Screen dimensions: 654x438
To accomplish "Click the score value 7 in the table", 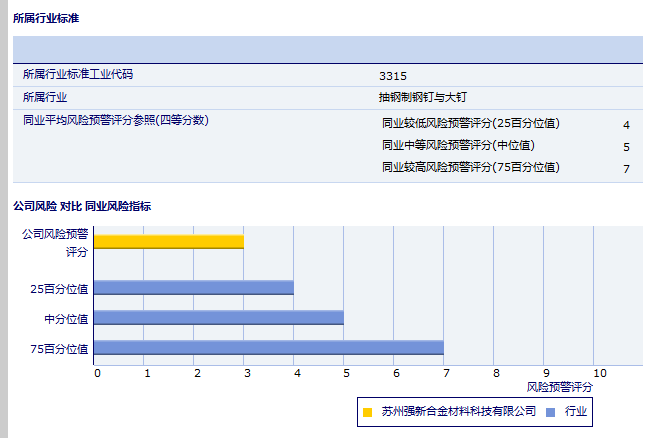I will [626, 169].
